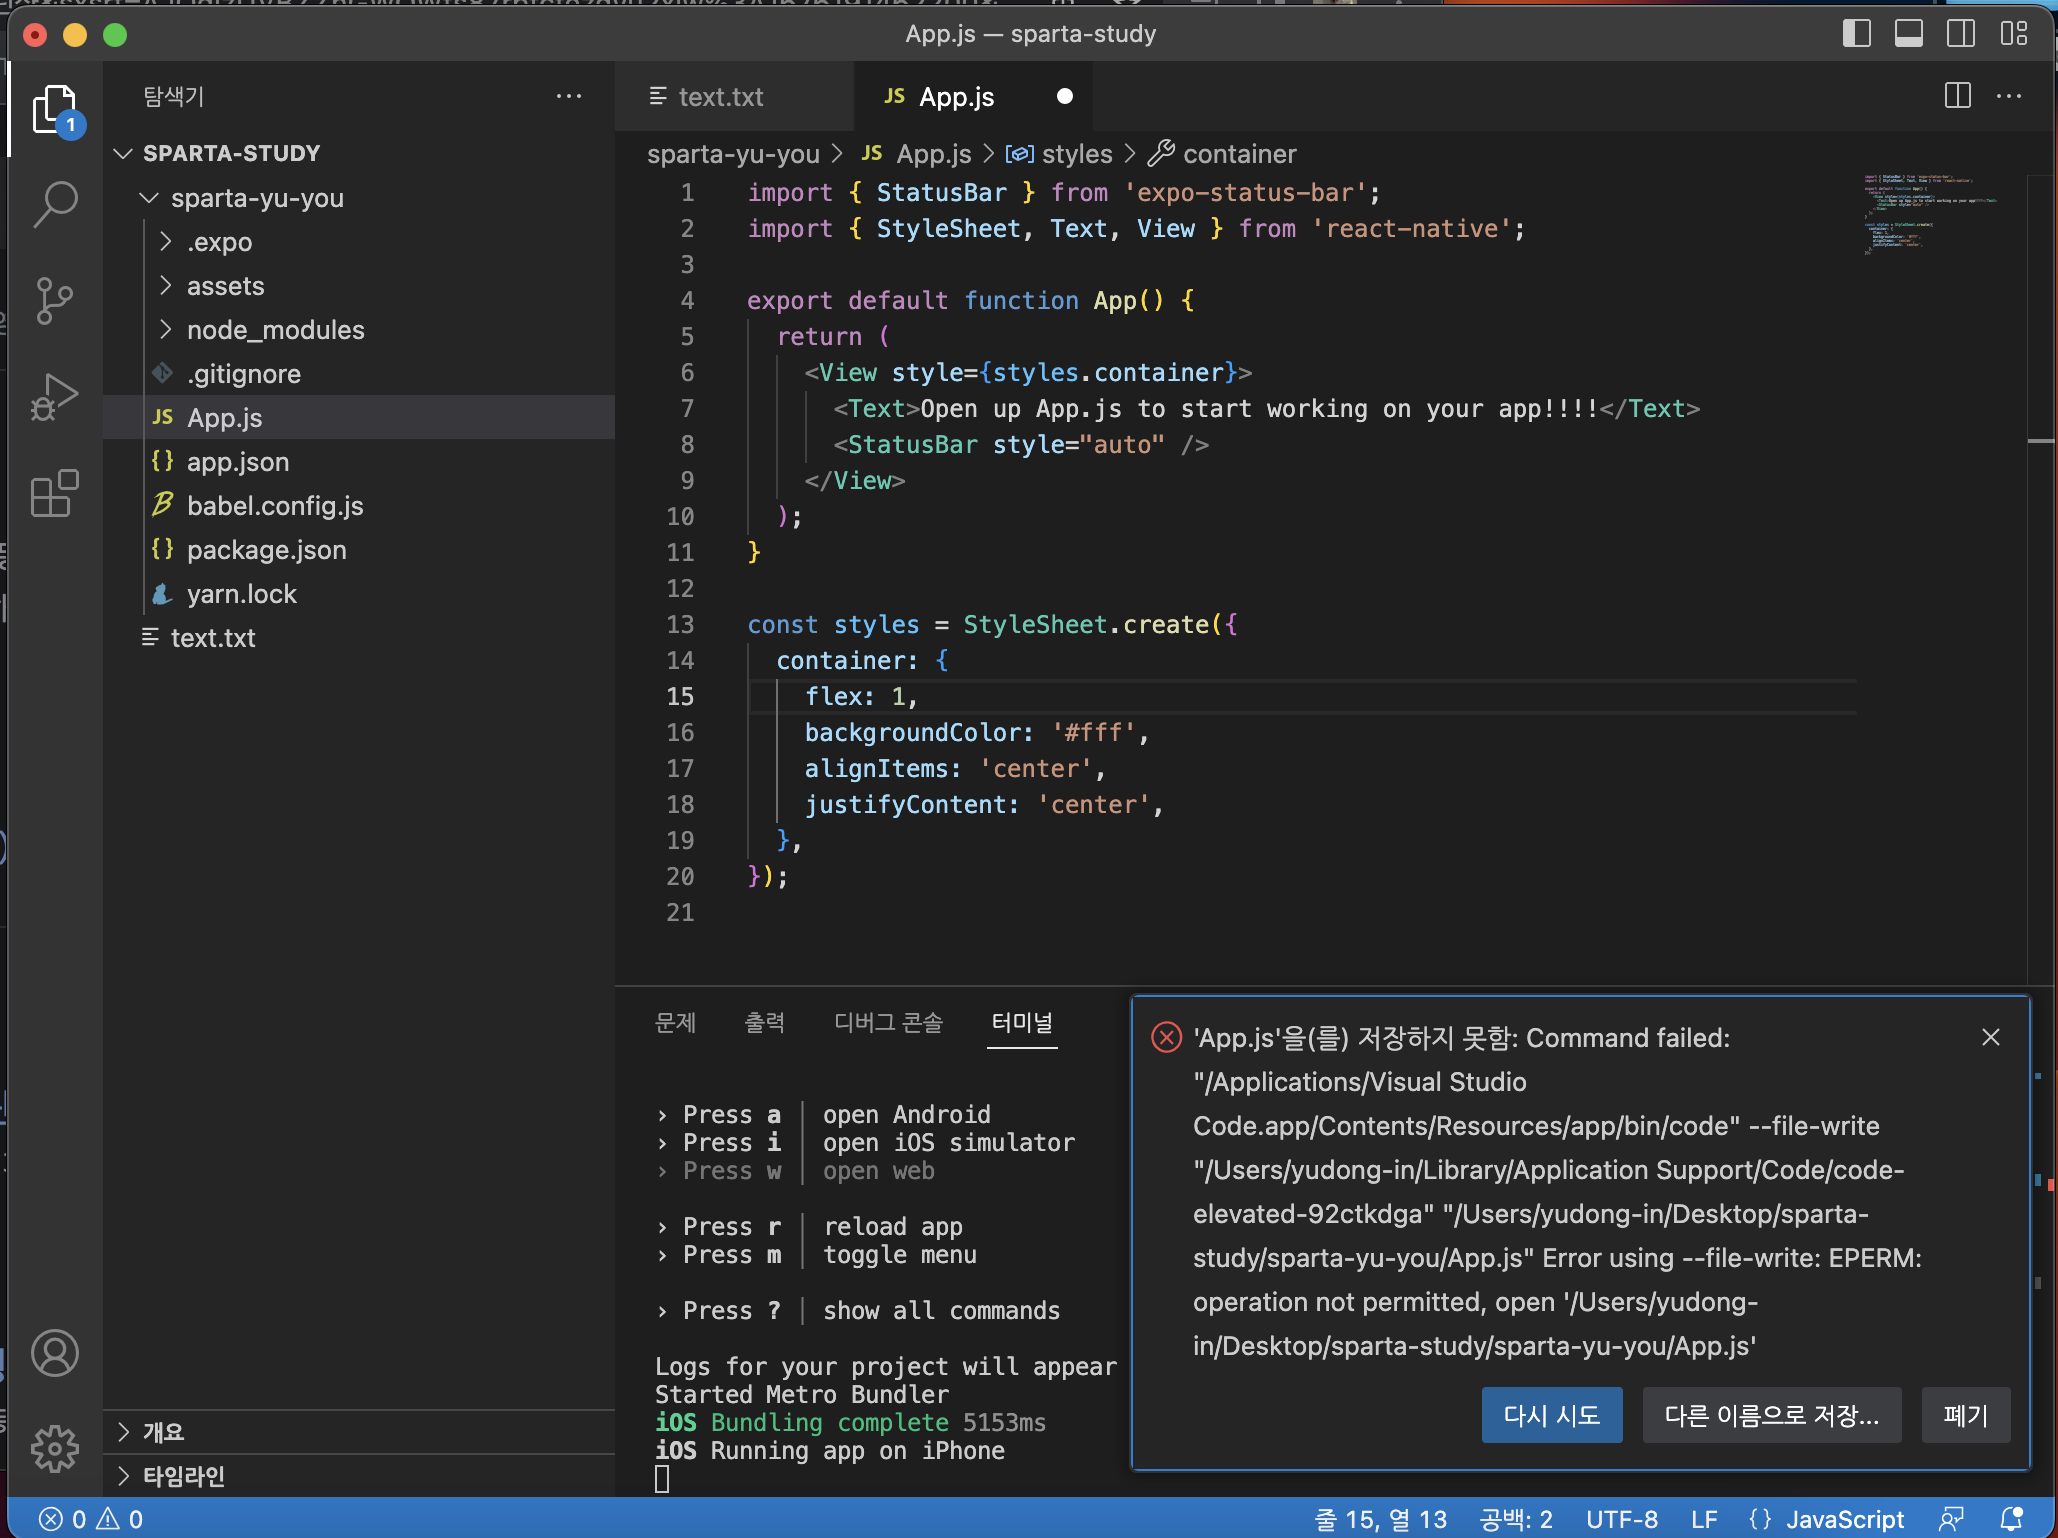Open the Manage gear menu
The image size is (2058, 1538).
(54, 1449)
